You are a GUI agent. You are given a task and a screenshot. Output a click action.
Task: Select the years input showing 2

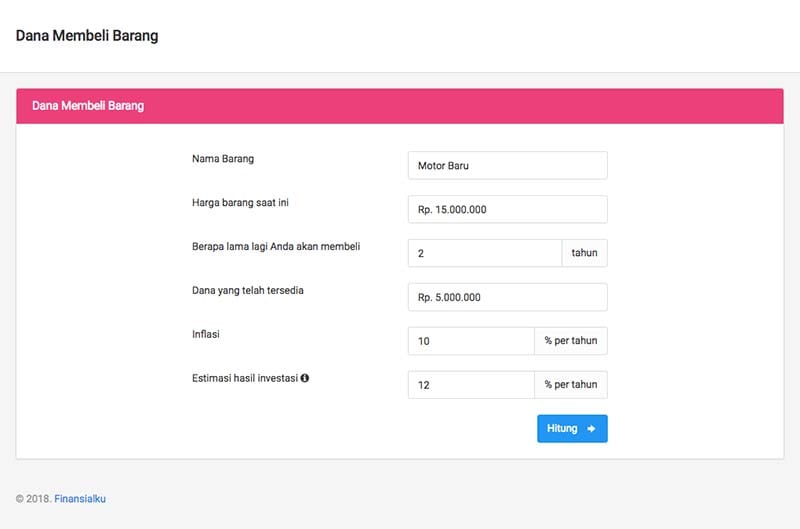tap(484, 253)
